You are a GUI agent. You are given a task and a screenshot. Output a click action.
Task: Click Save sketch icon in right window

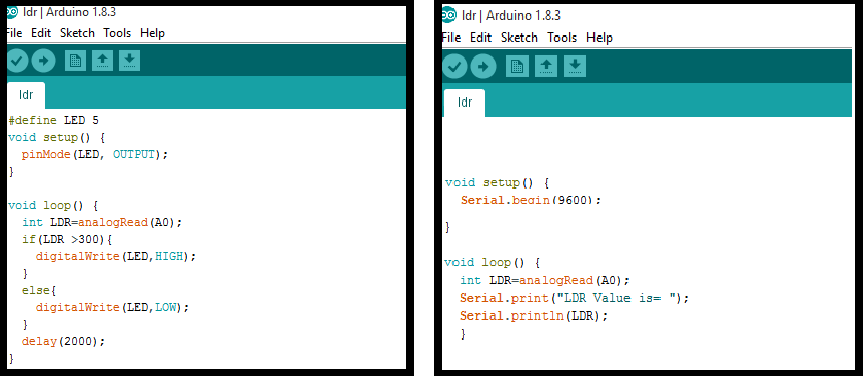pos(575,67)
